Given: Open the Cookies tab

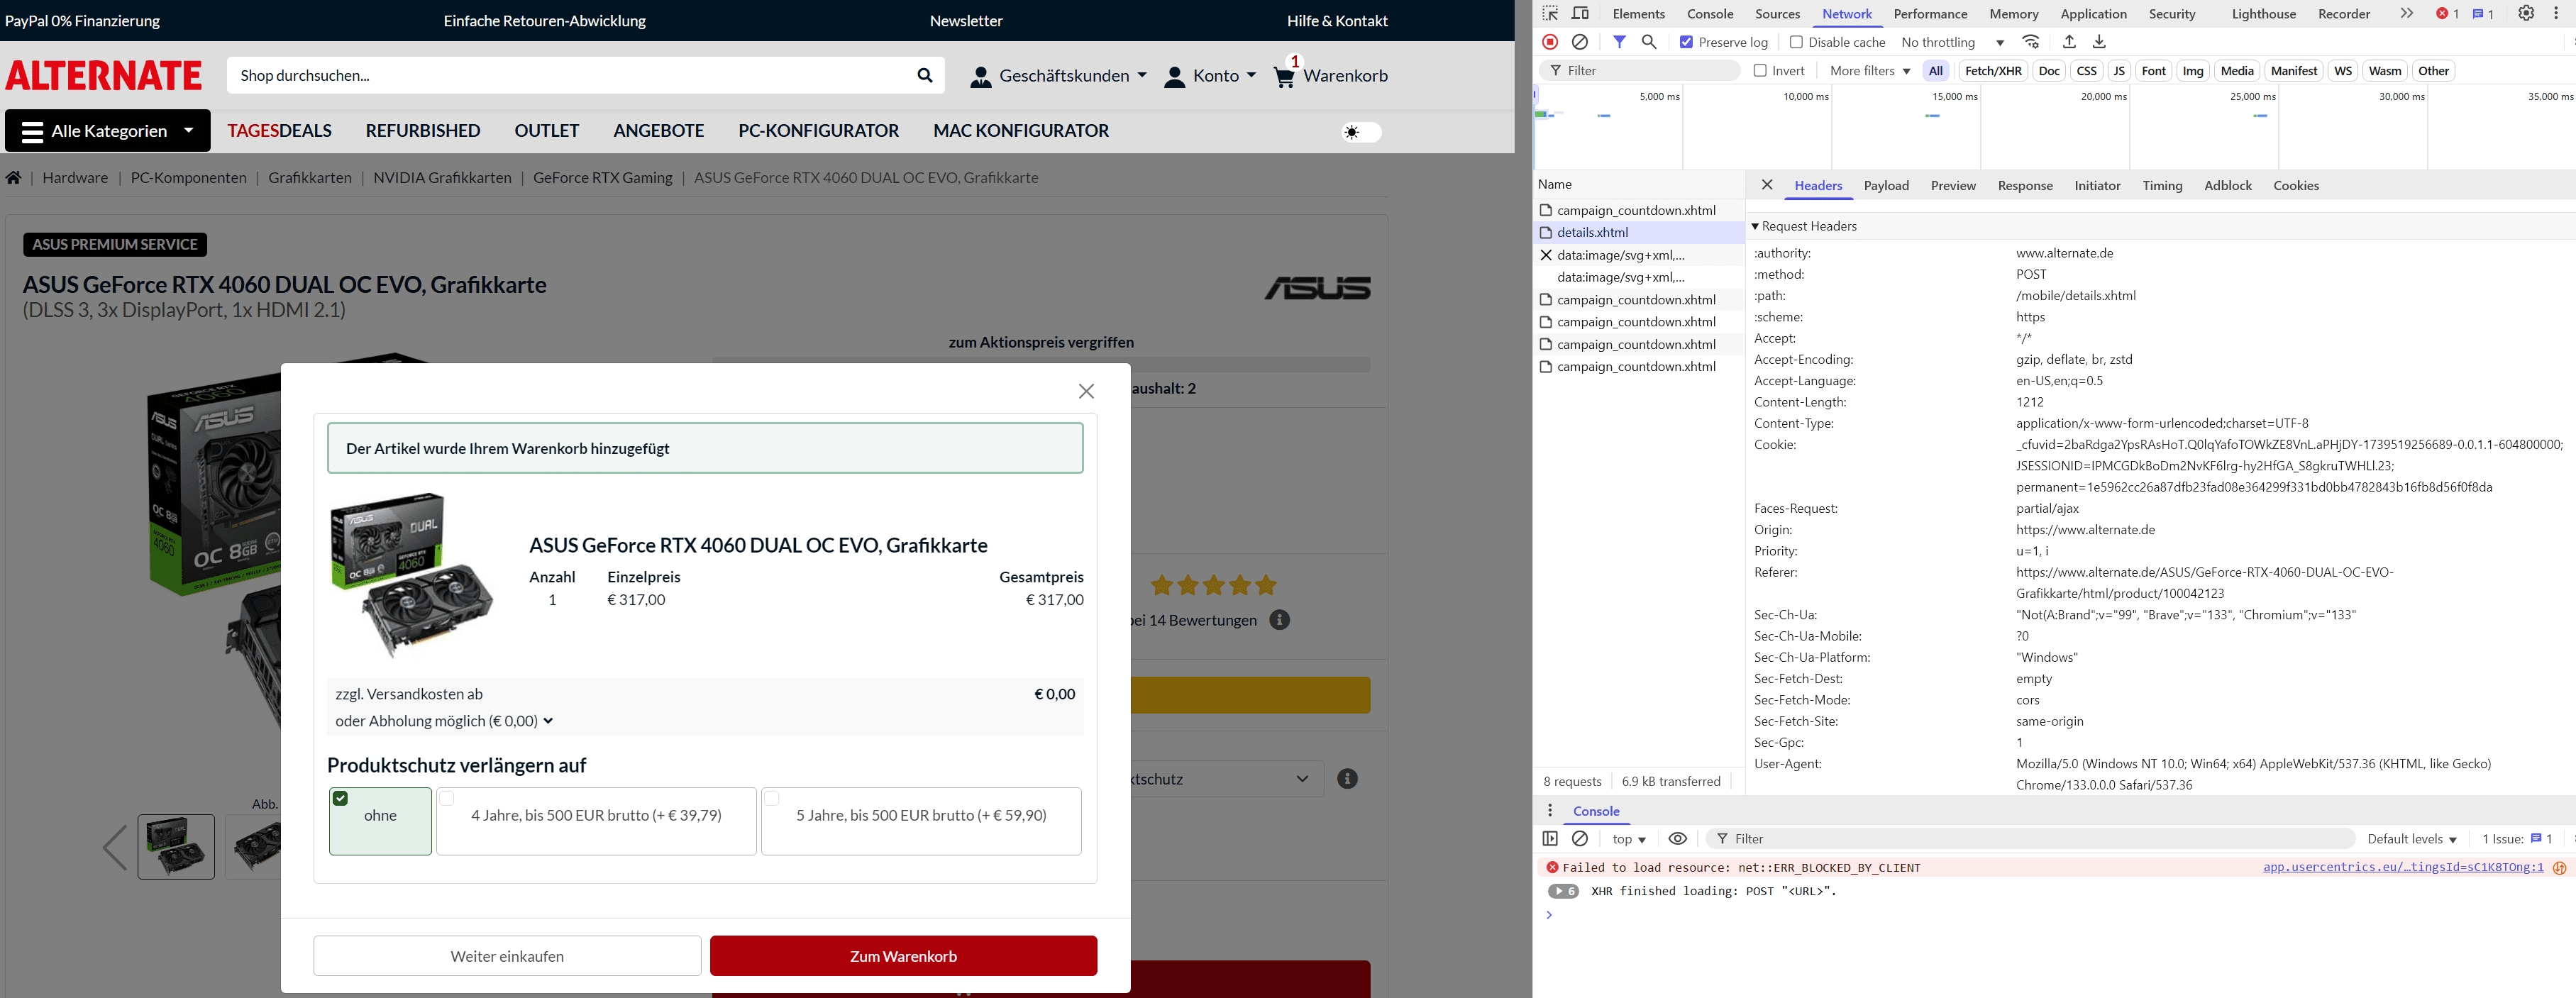Looking at the screenshot, I should tap(2295, 186).
